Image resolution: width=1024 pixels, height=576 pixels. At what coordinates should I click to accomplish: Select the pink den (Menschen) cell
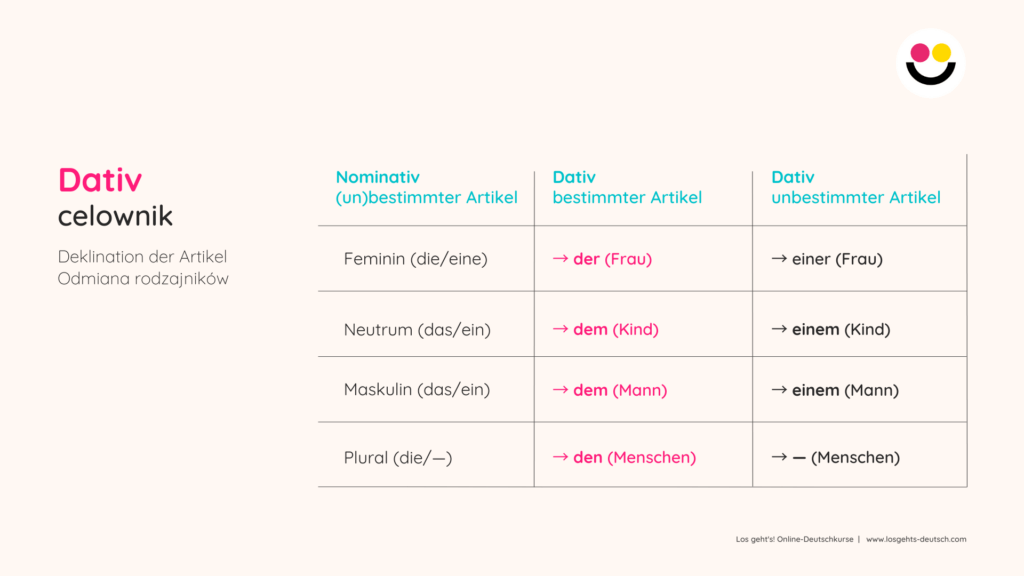(x=624, y=457)
